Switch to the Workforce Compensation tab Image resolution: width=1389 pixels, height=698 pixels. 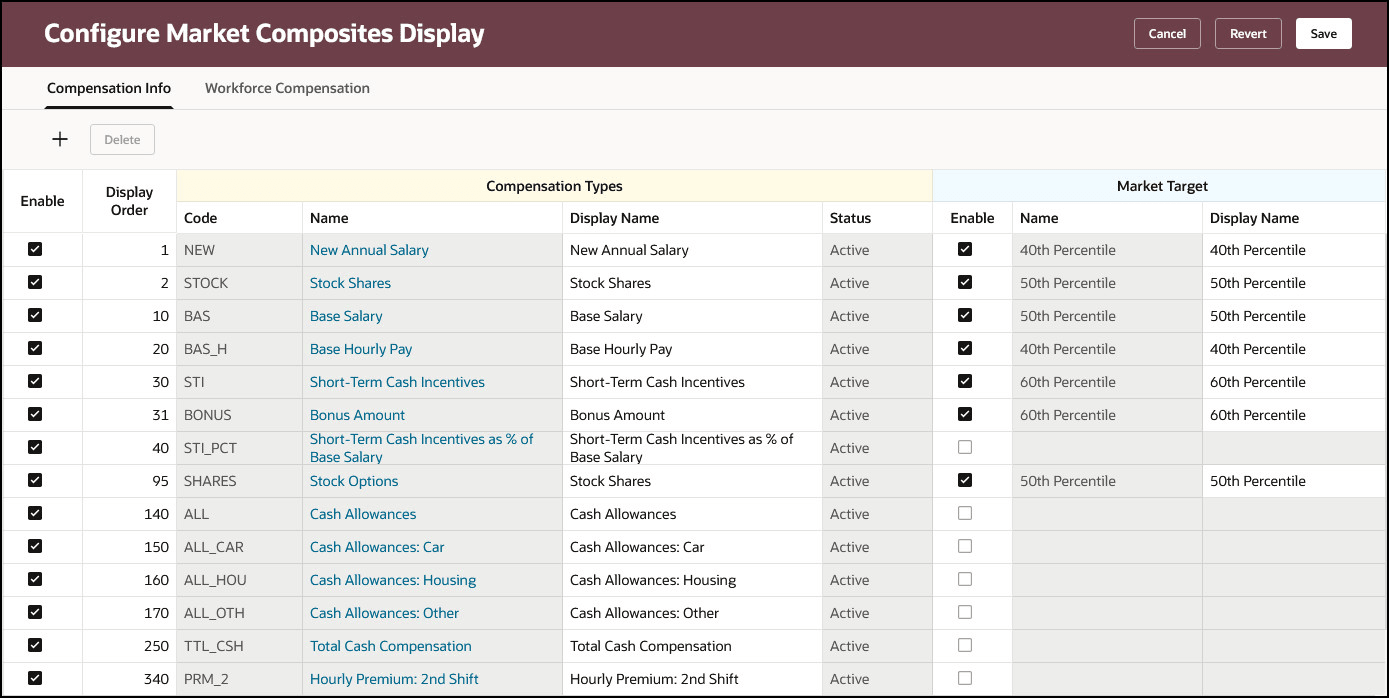[x=287, y=88]
